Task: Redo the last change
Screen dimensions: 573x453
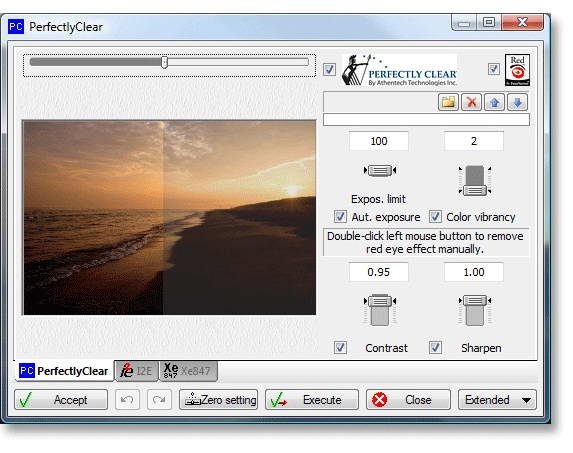Action: 159,400
